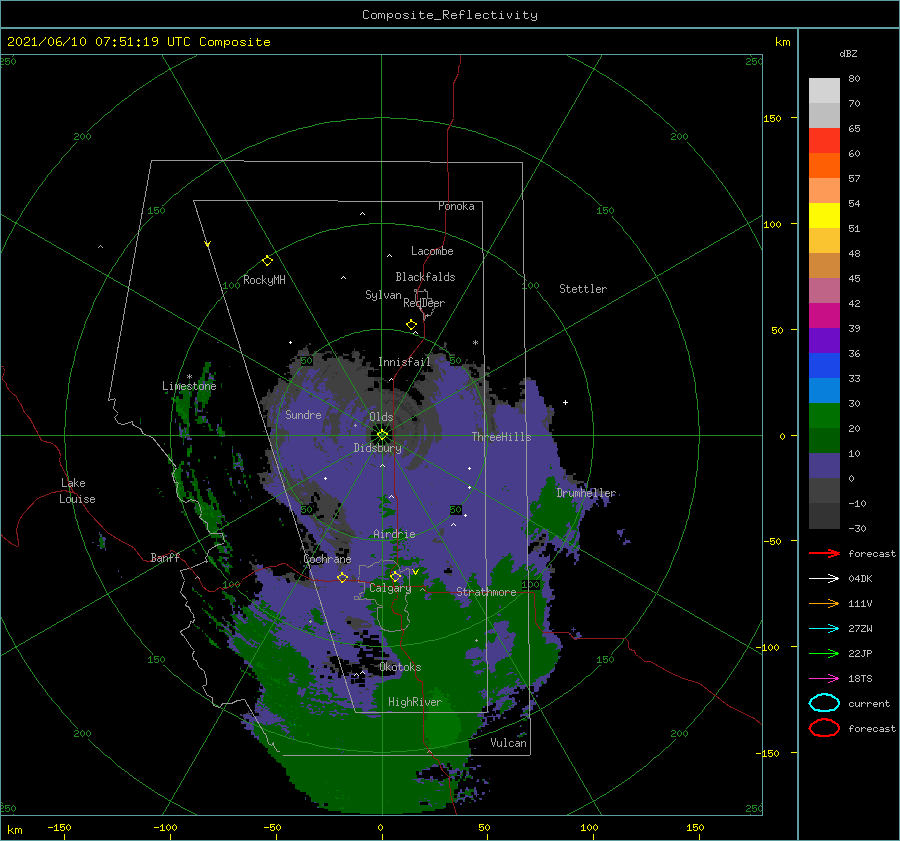Click the yellow radar site marker near Olds
Image resolution: width=900 pixels, height=841 pixels.
coord(382,435)
